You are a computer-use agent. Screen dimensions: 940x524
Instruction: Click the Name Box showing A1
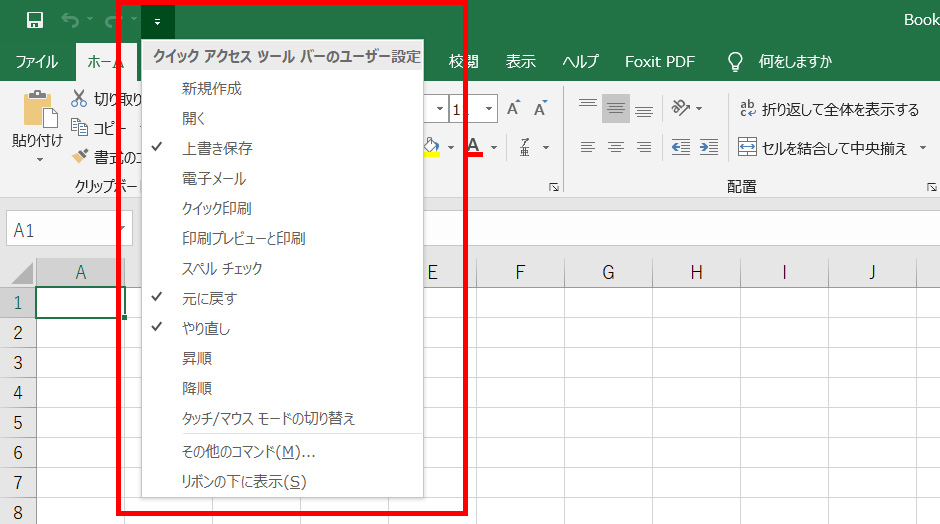point(69,229)
